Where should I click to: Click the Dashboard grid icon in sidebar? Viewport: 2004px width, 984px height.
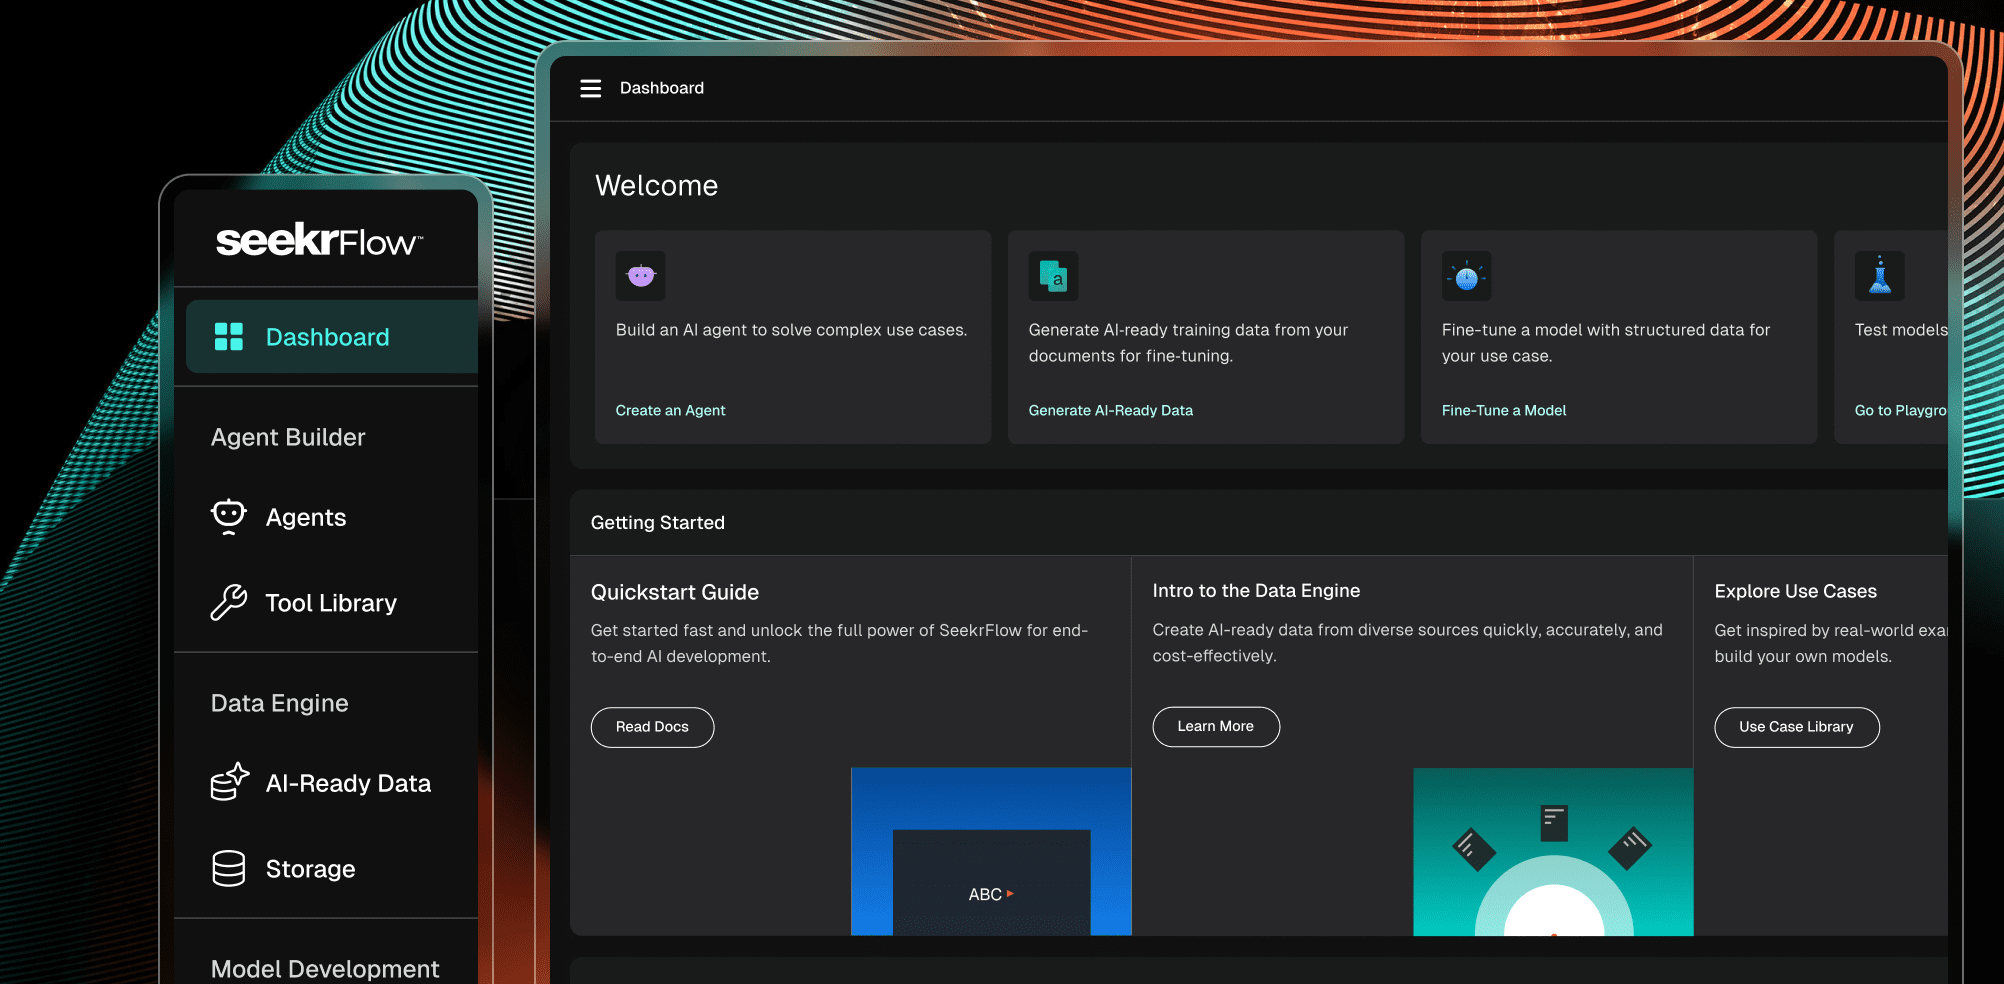pyautogui.click(x=229, y=337)
